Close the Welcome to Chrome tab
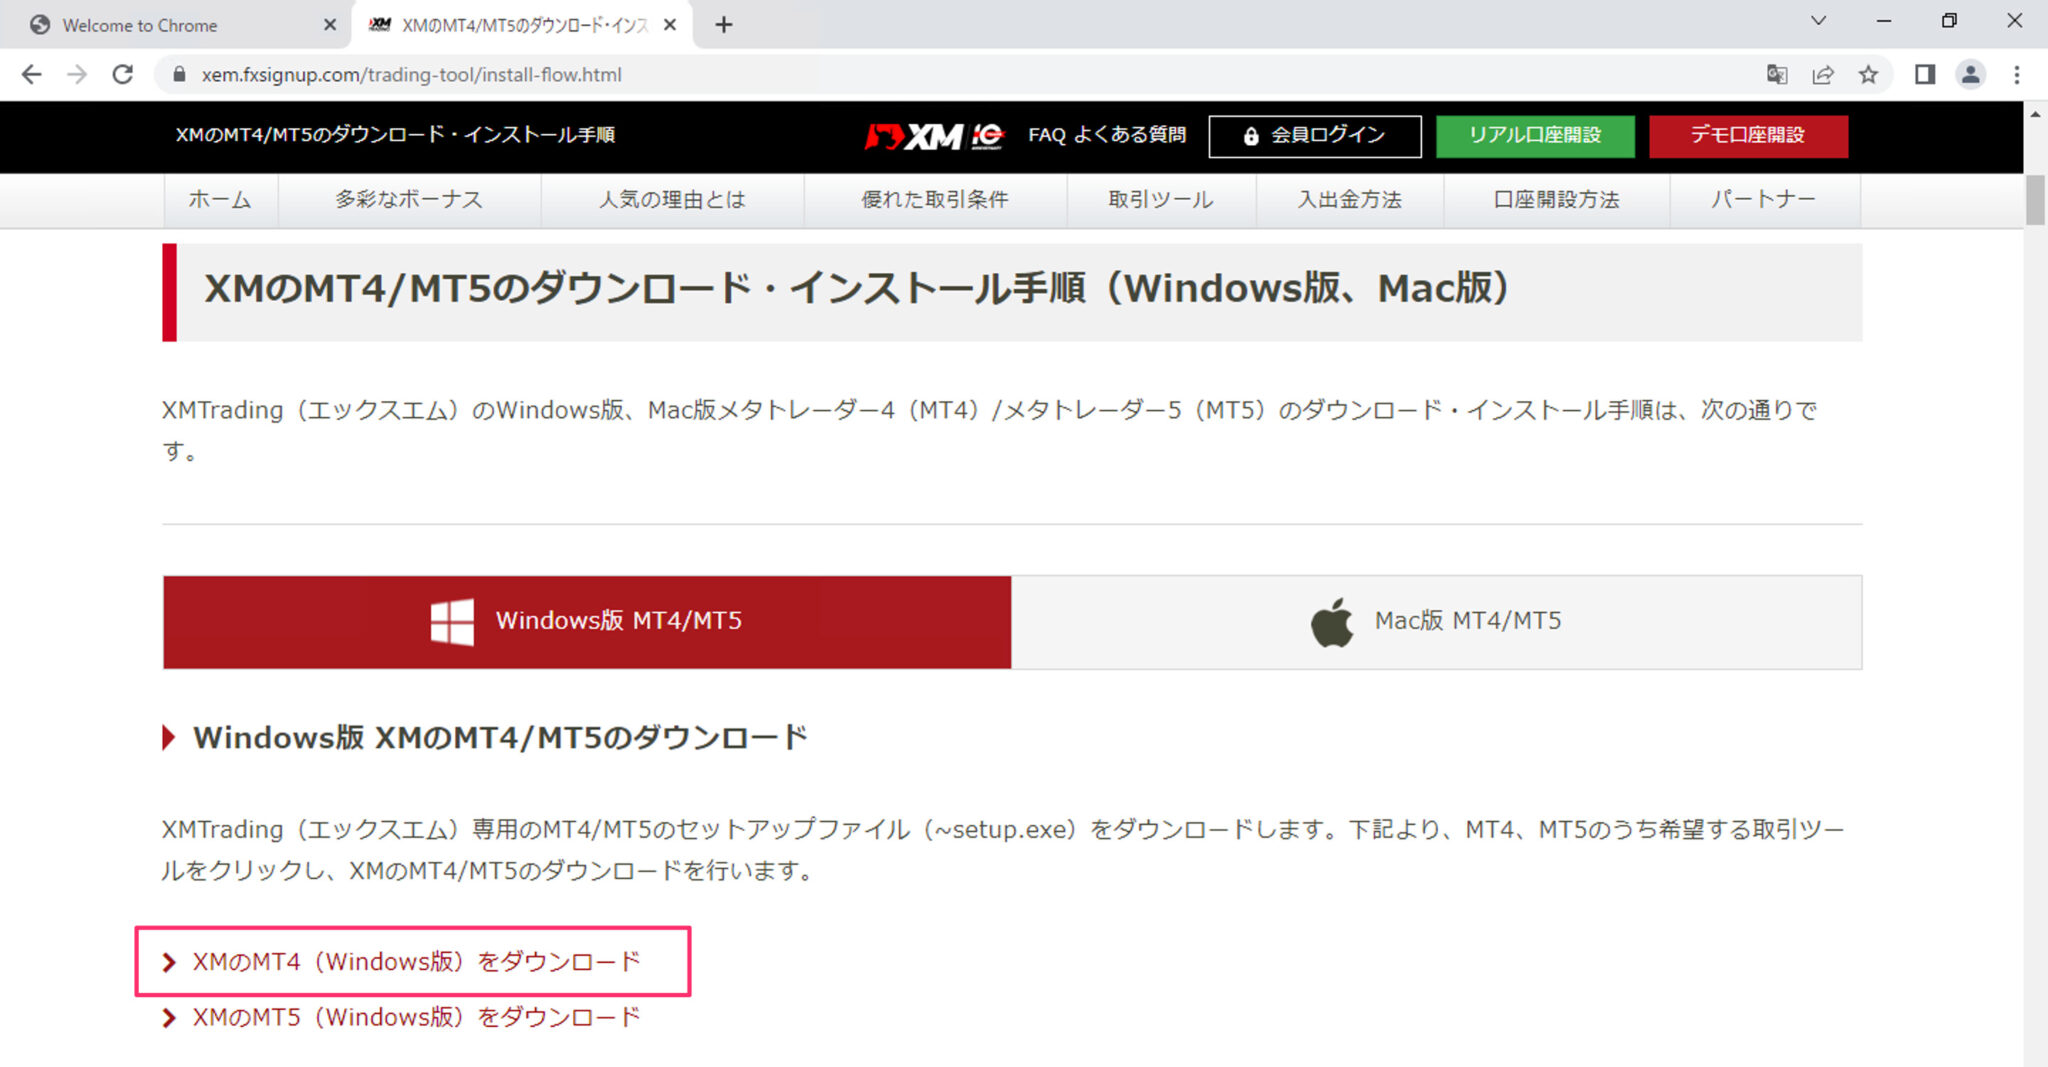This screenshot has width=2048, height=1067. click(x=330, y=25)
